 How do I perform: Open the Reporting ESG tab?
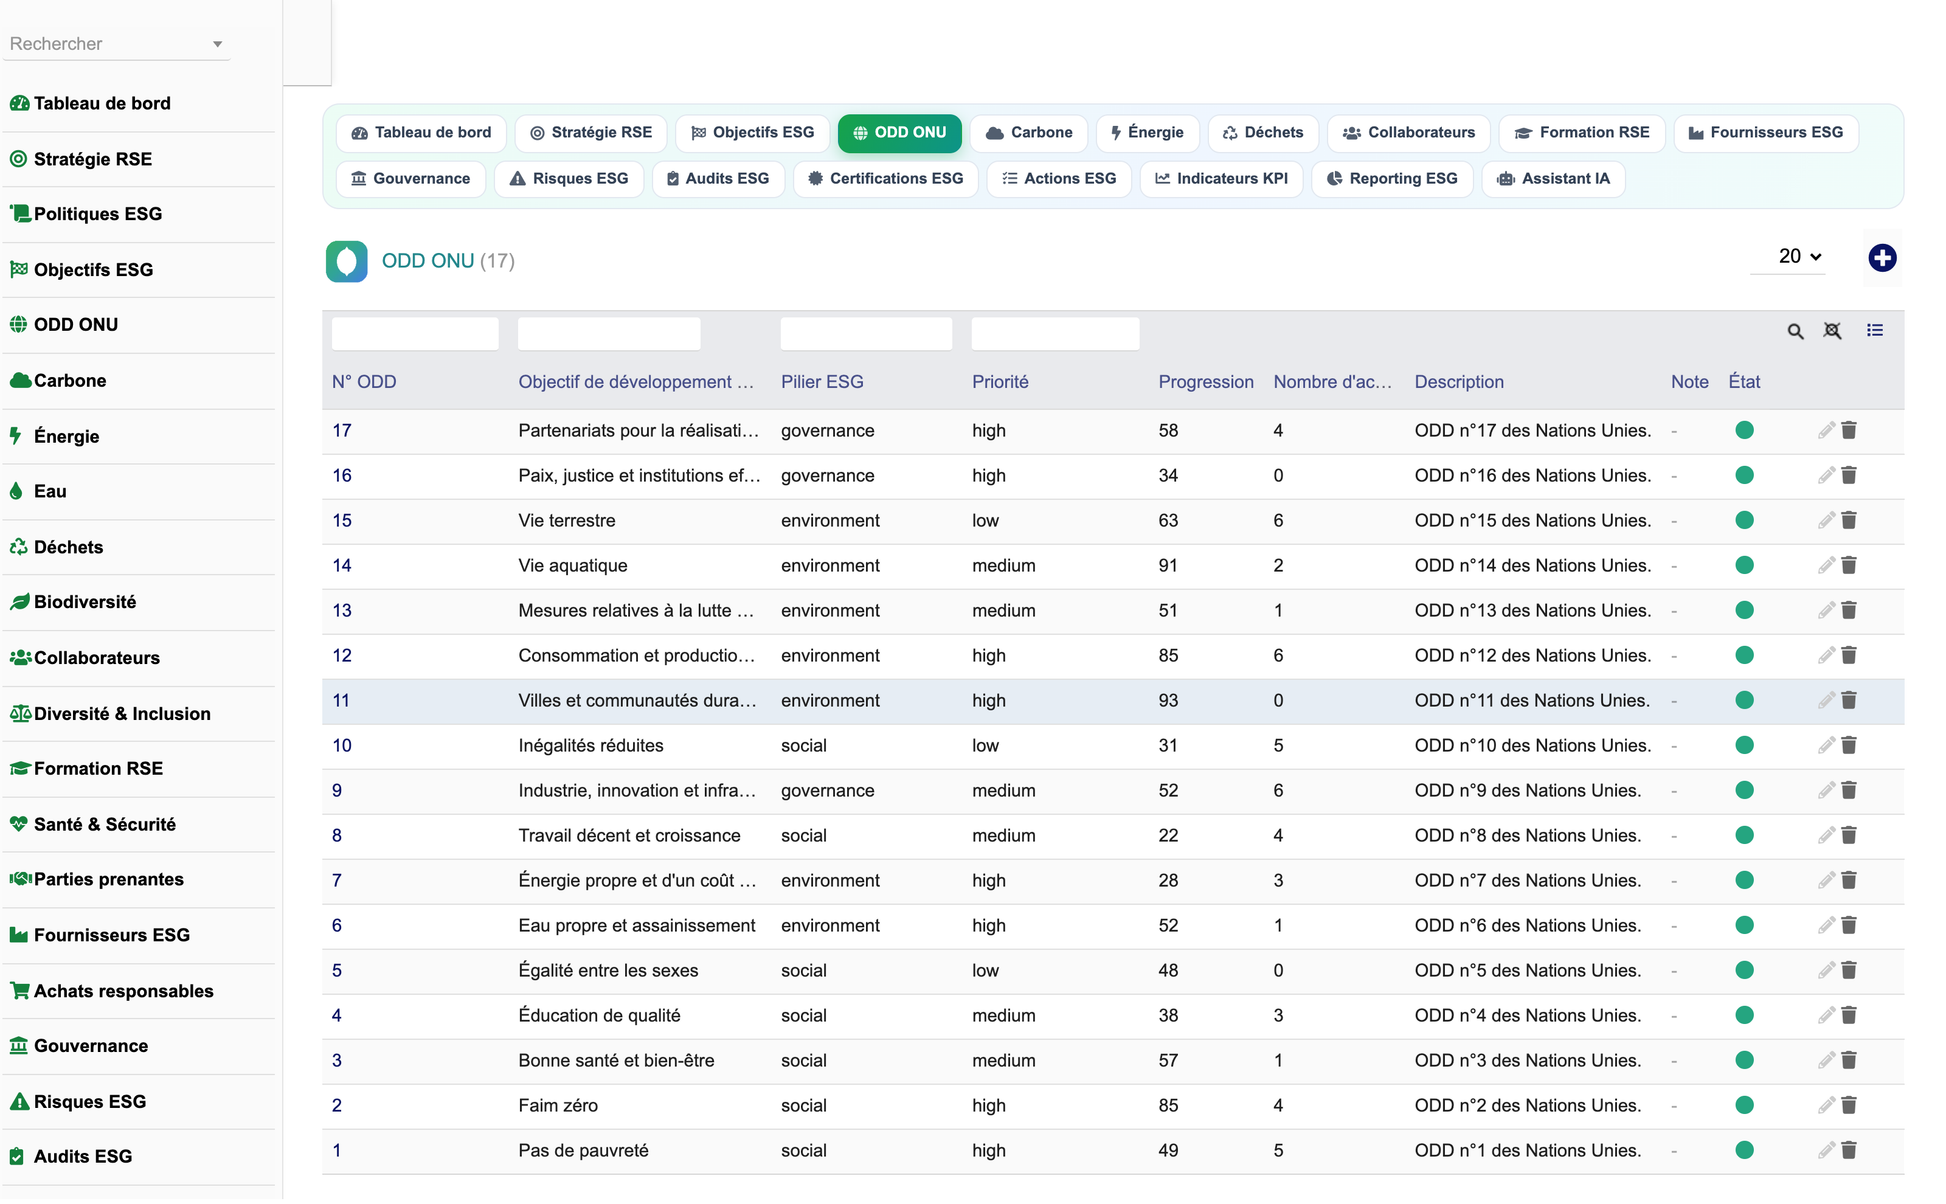1392,179
